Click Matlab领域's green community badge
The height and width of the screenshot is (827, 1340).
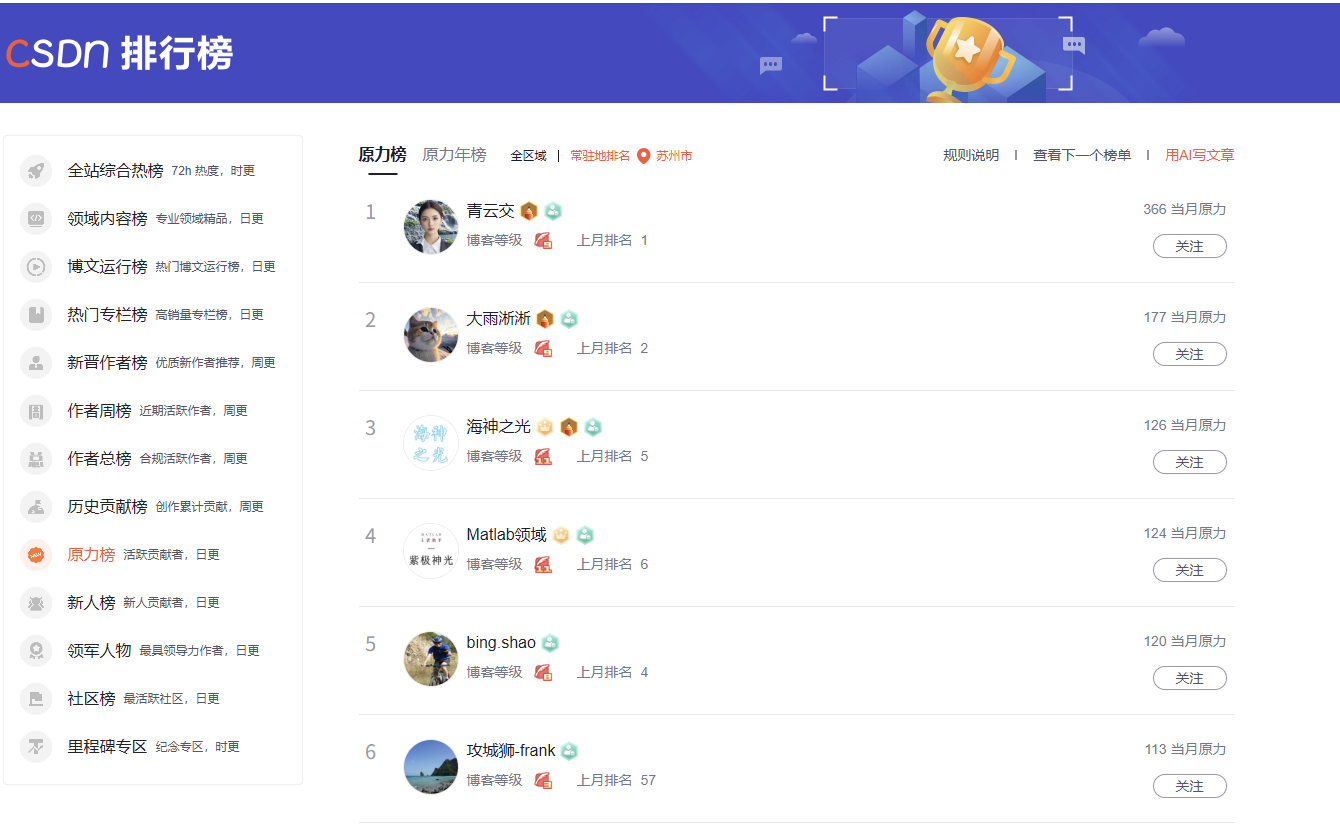(585, 535)
